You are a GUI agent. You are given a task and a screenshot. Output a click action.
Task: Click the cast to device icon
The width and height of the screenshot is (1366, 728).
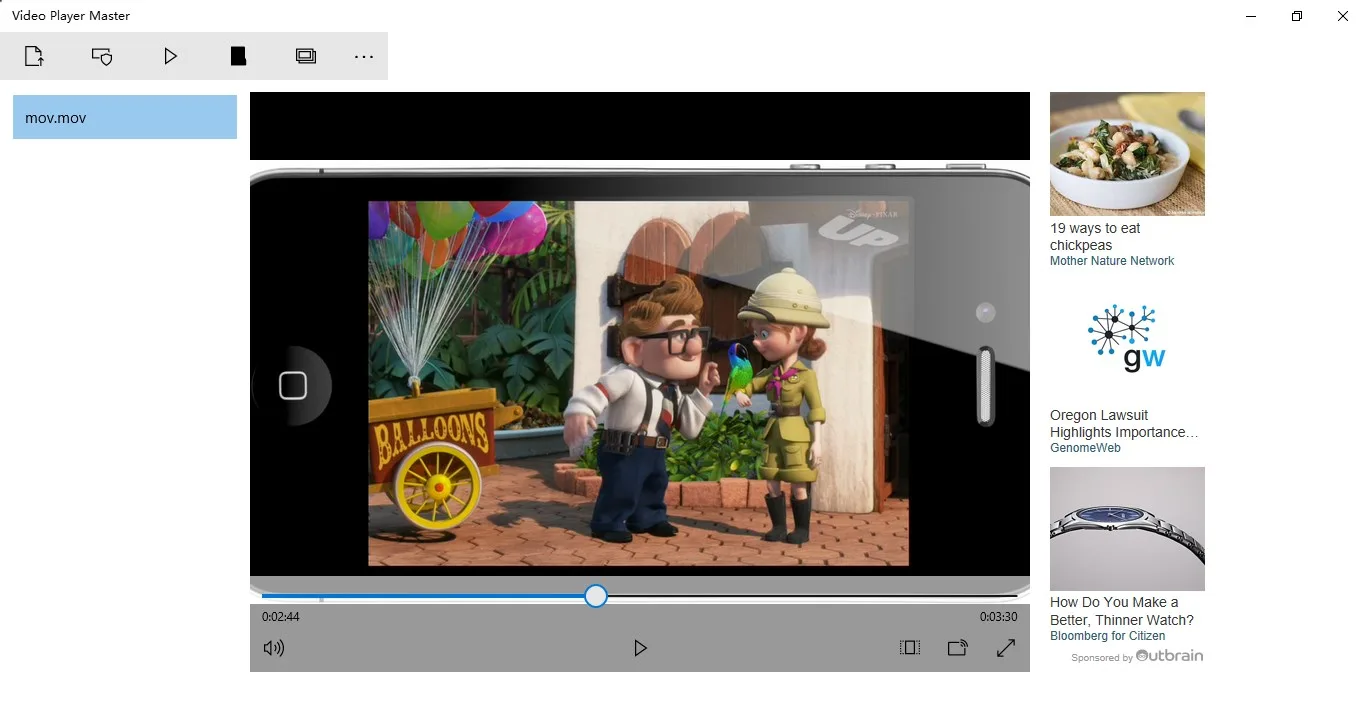pos(958,648)
